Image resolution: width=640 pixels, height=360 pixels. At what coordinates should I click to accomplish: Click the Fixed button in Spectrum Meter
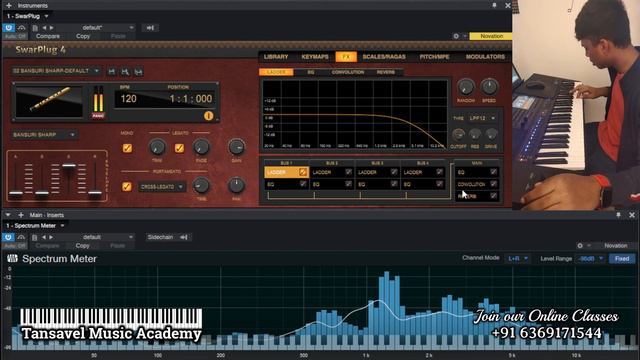622,258
